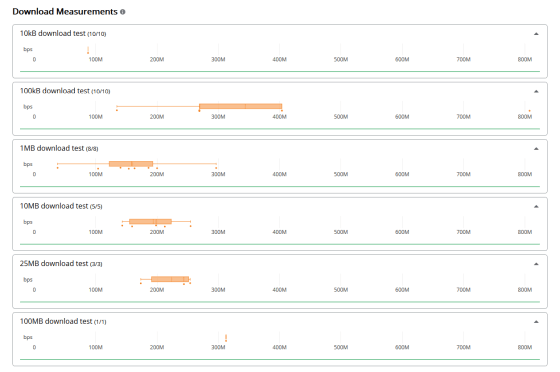
Task: Click the 100kB test outlier point near 800M
Action: (x=530, y=111)
